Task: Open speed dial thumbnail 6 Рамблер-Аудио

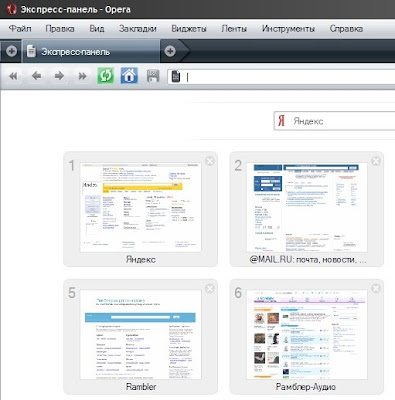Action: click(307, 334)
